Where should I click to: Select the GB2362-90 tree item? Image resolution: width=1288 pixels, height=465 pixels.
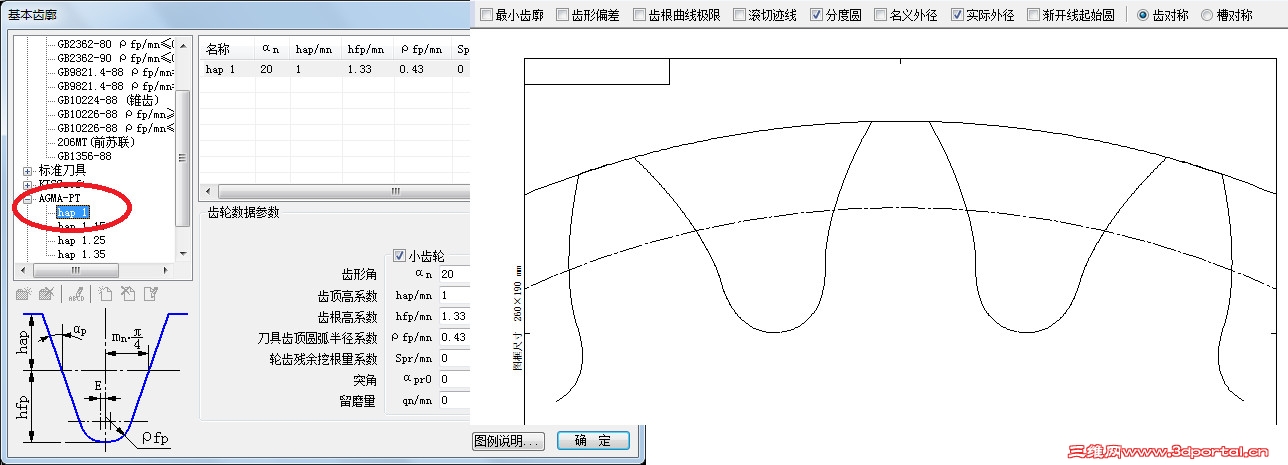[x=115, y=58]
